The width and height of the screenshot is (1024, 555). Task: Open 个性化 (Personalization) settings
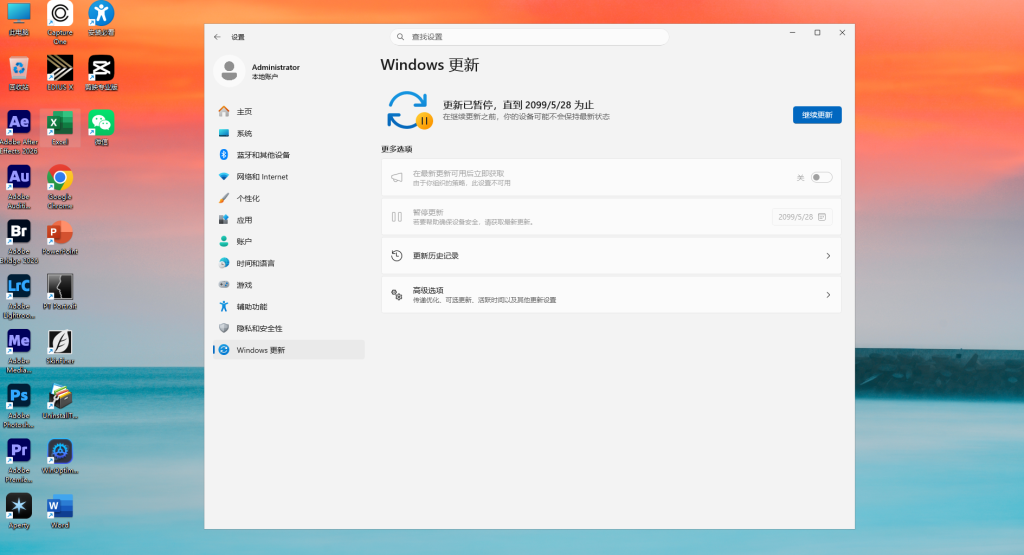[x=289, y=198]
